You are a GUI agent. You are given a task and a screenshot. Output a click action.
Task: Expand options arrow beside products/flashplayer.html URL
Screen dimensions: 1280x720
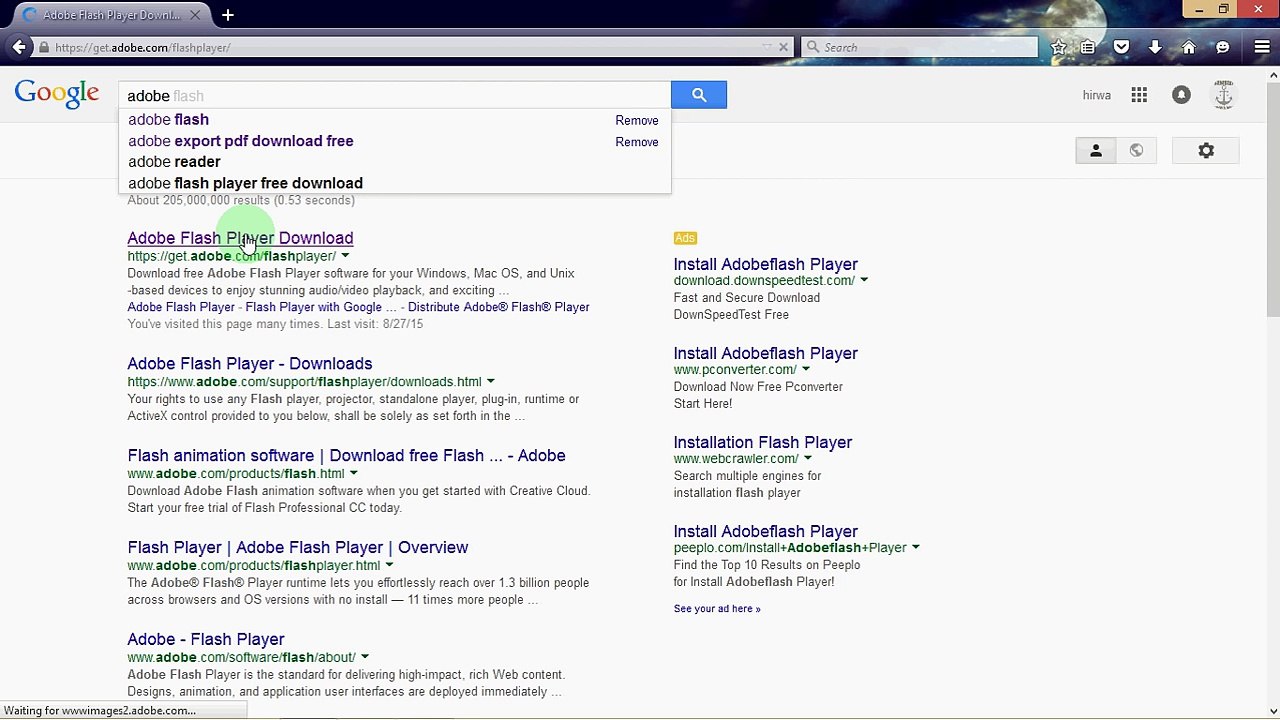[x=389, y=566]
